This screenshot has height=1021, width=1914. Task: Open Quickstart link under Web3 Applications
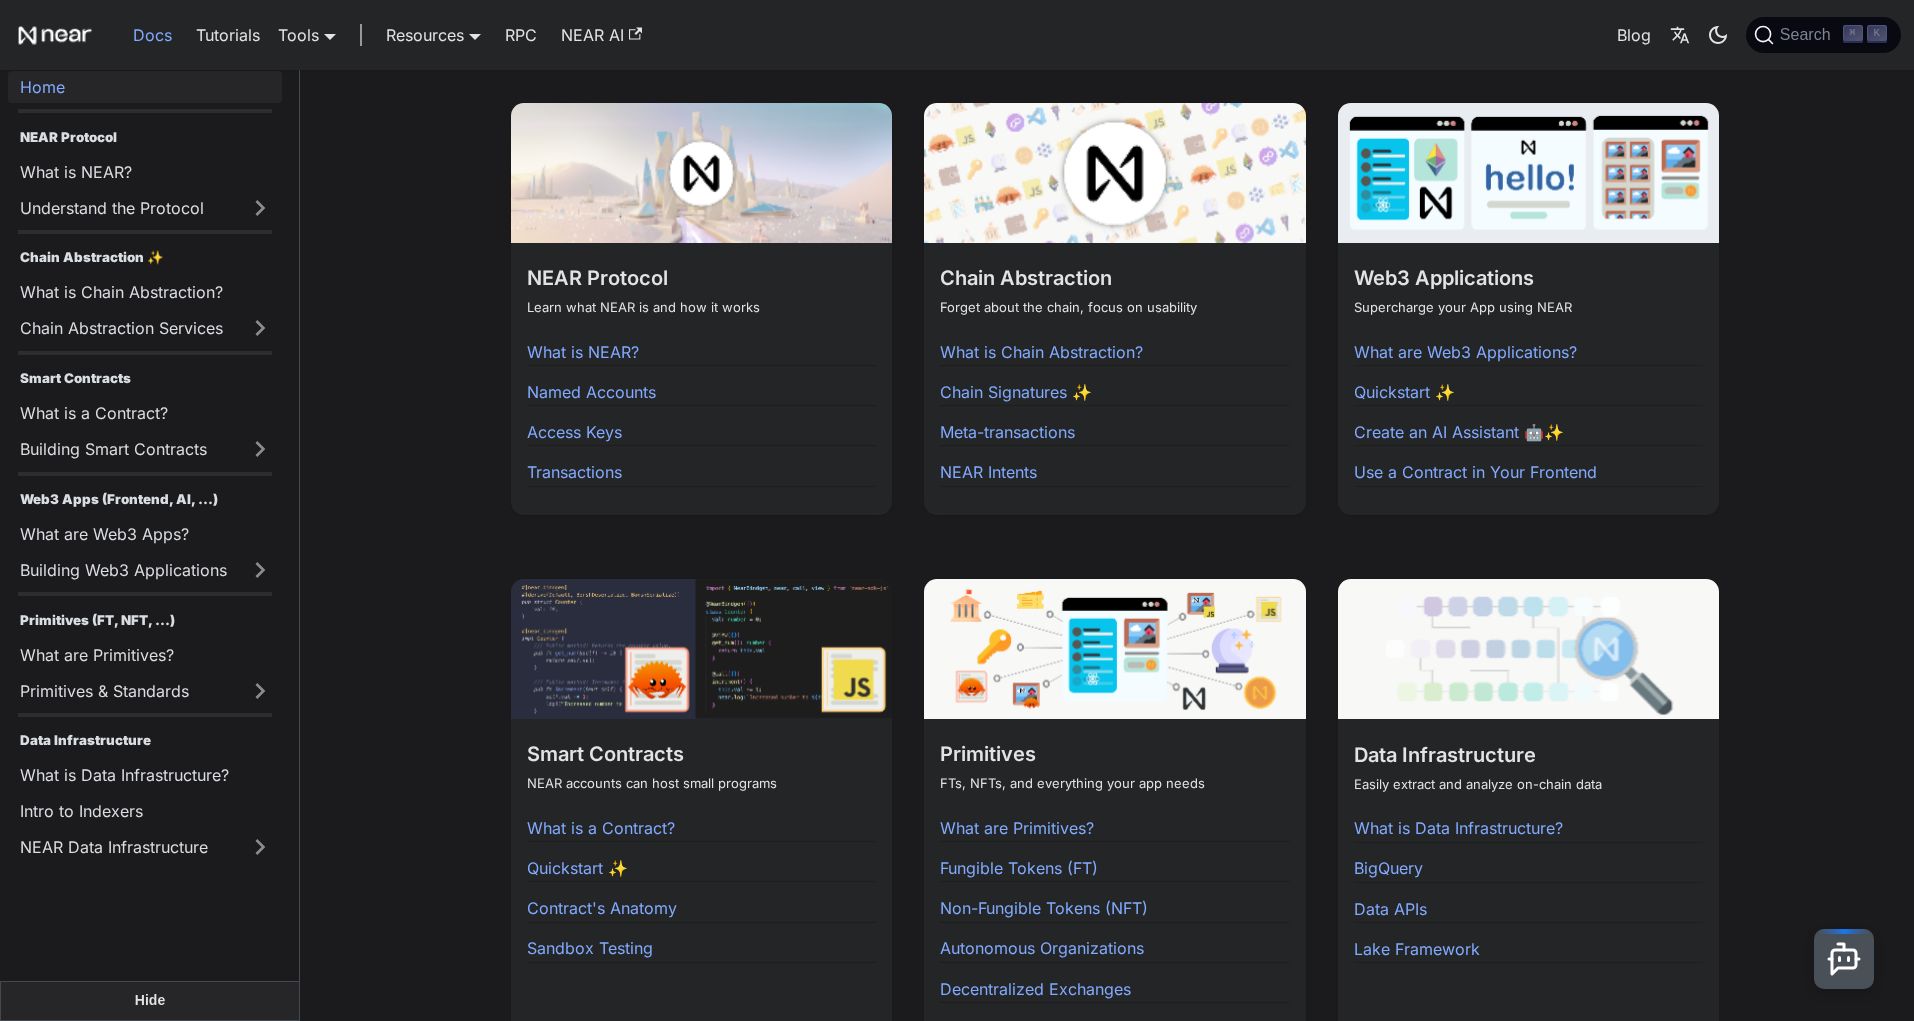point(1403,392)
